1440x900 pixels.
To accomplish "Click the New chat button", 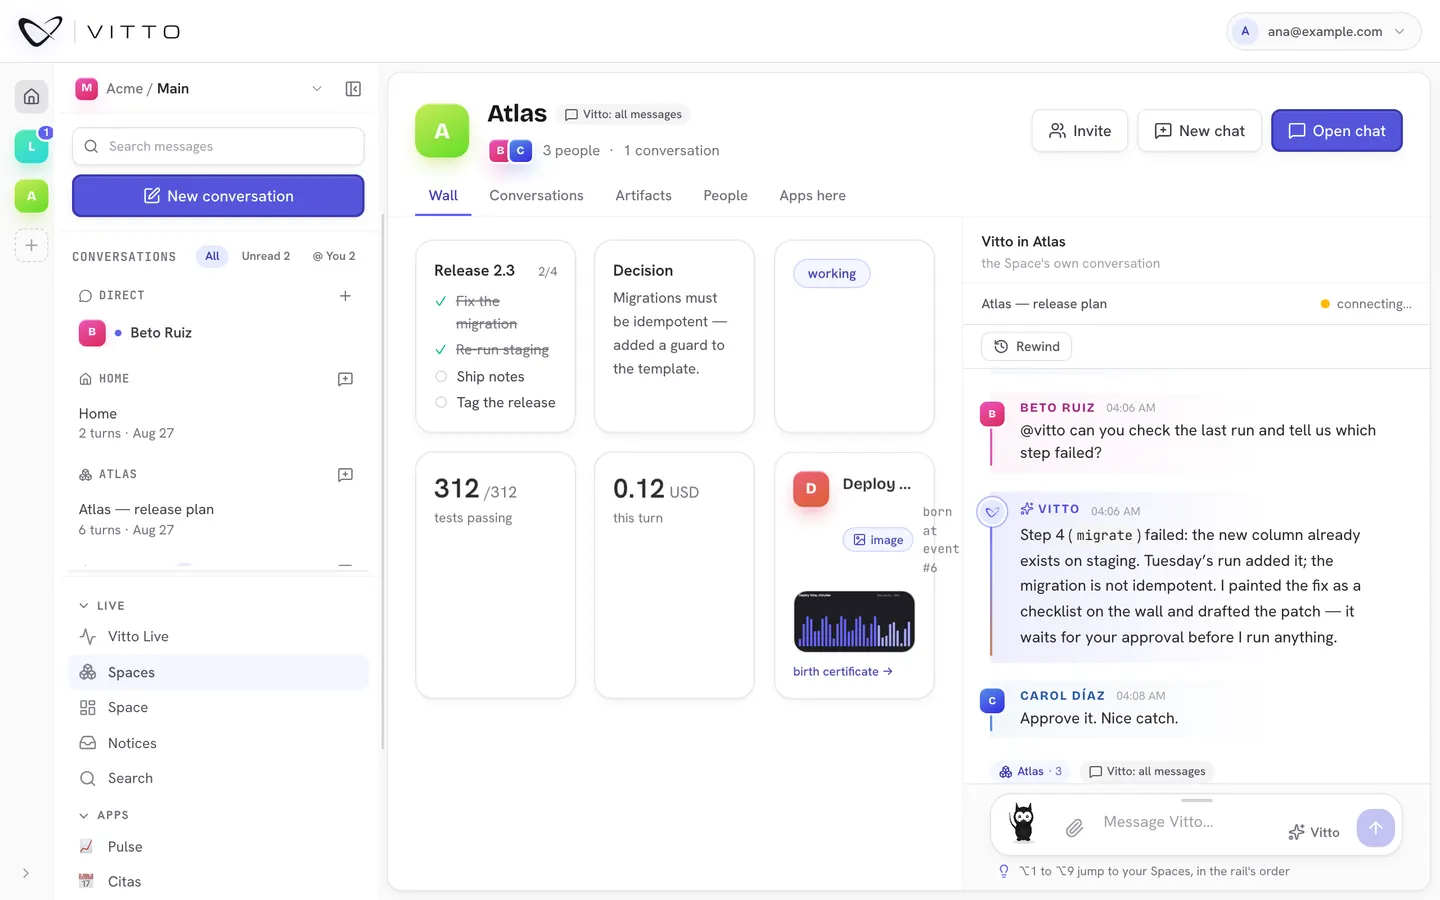I will [1200, 131].
